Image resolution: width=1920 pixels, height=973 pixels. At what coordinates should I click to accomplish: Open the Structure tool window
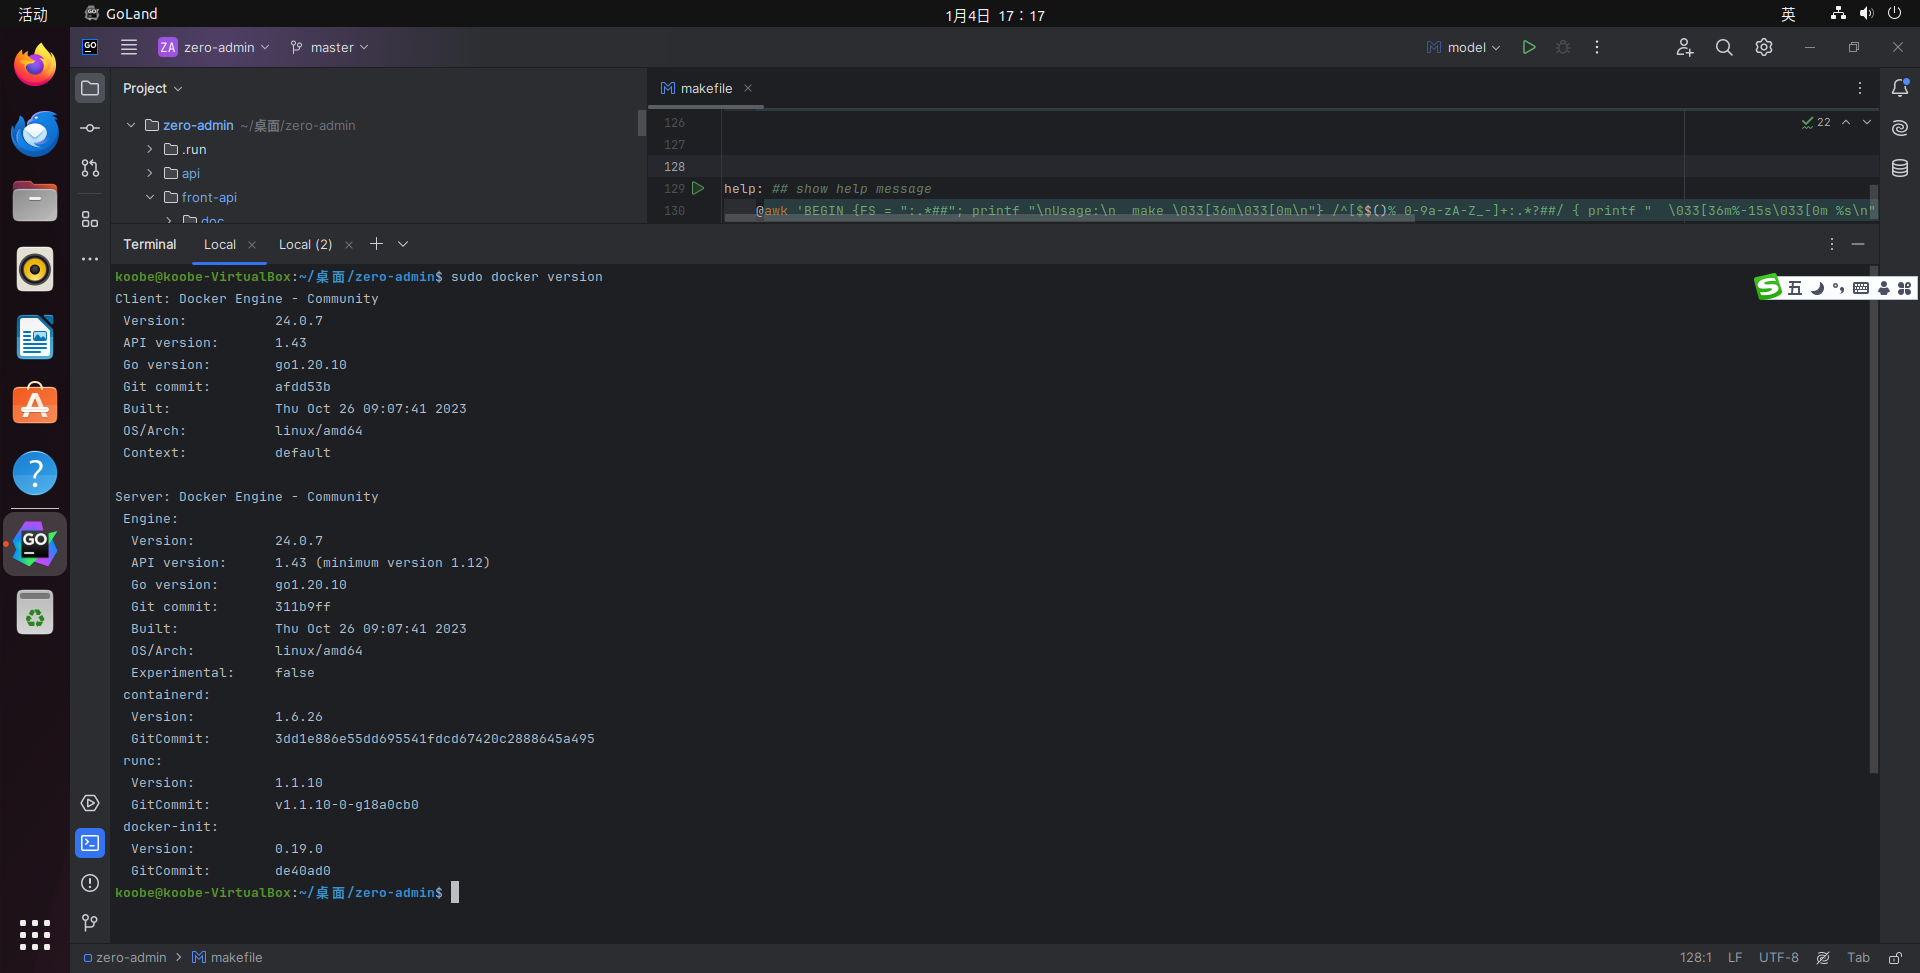pos(90,219)
